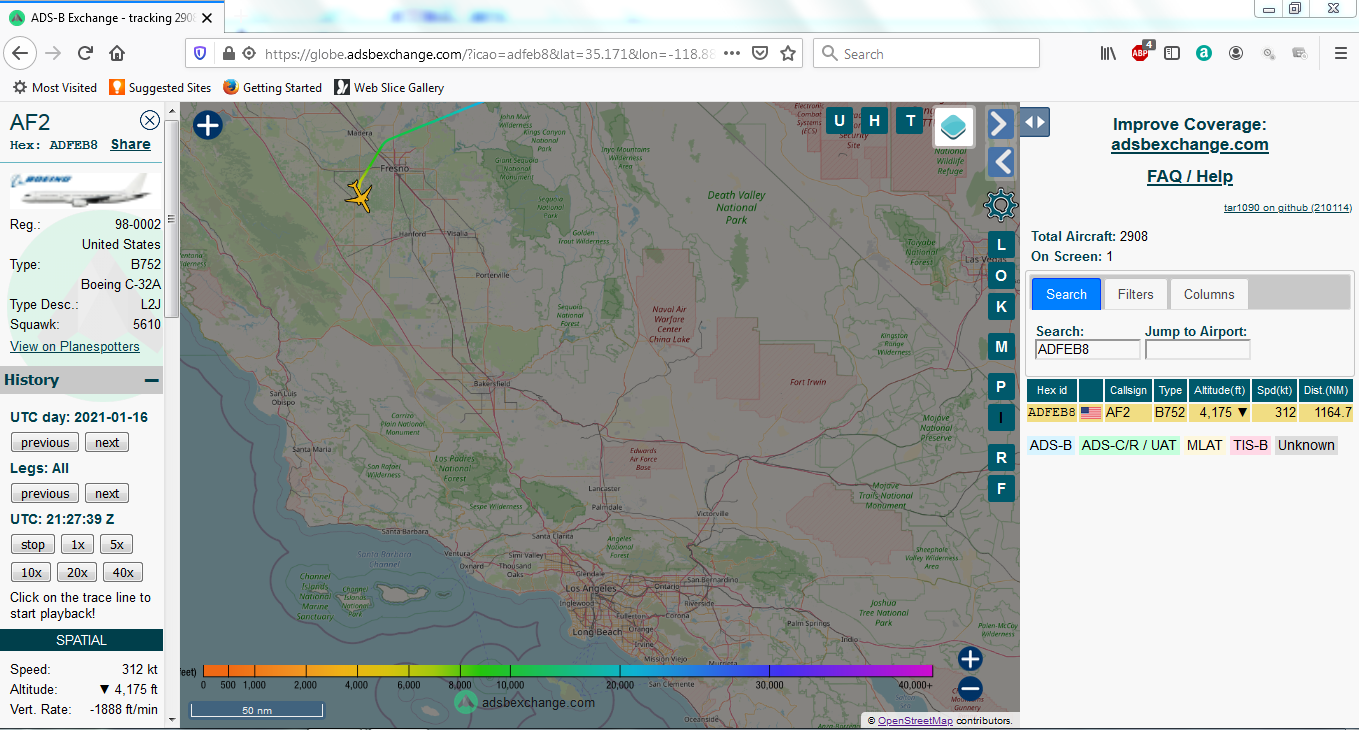Open Most Visited bookmarks folder
Screen dimensions: 1359x730
coord(55,88)
